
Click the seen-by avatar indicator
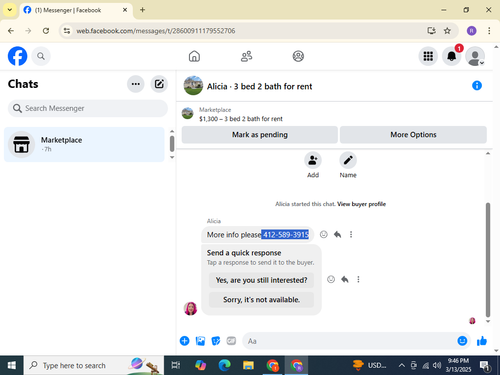pos(472,321)
